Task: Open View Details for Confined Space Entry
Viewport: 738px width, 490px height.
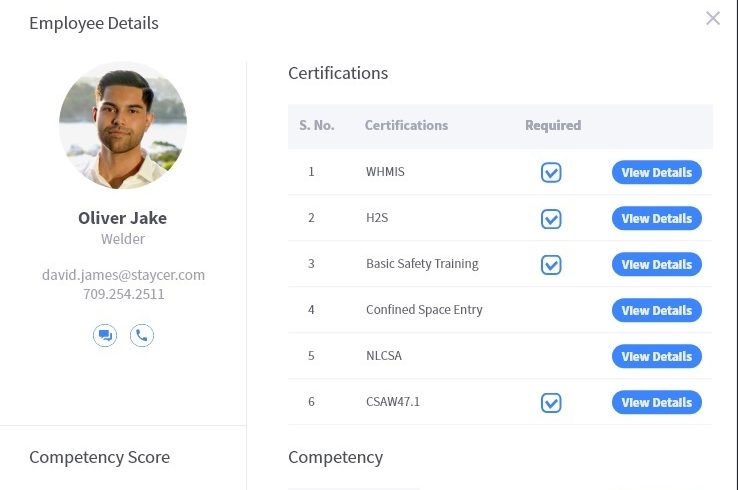Action: click(656, 311)
